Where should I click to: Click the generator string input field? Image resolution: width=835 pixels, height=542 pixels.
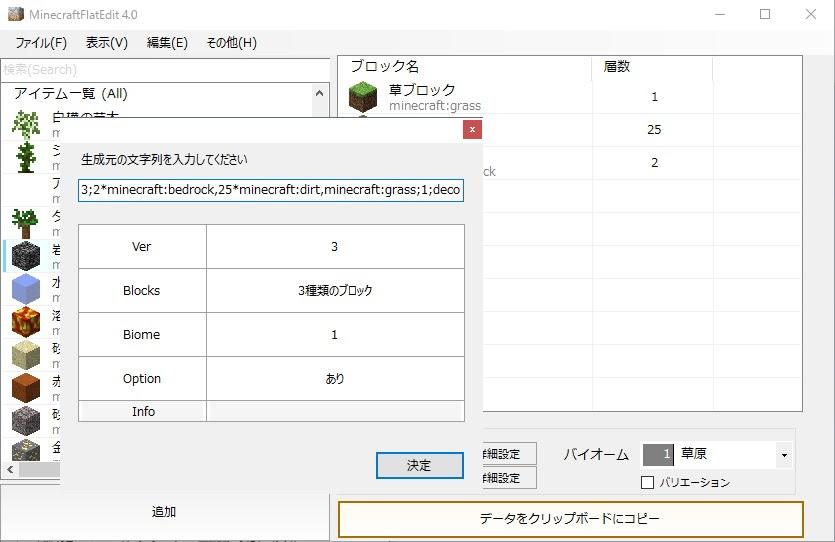271,190
